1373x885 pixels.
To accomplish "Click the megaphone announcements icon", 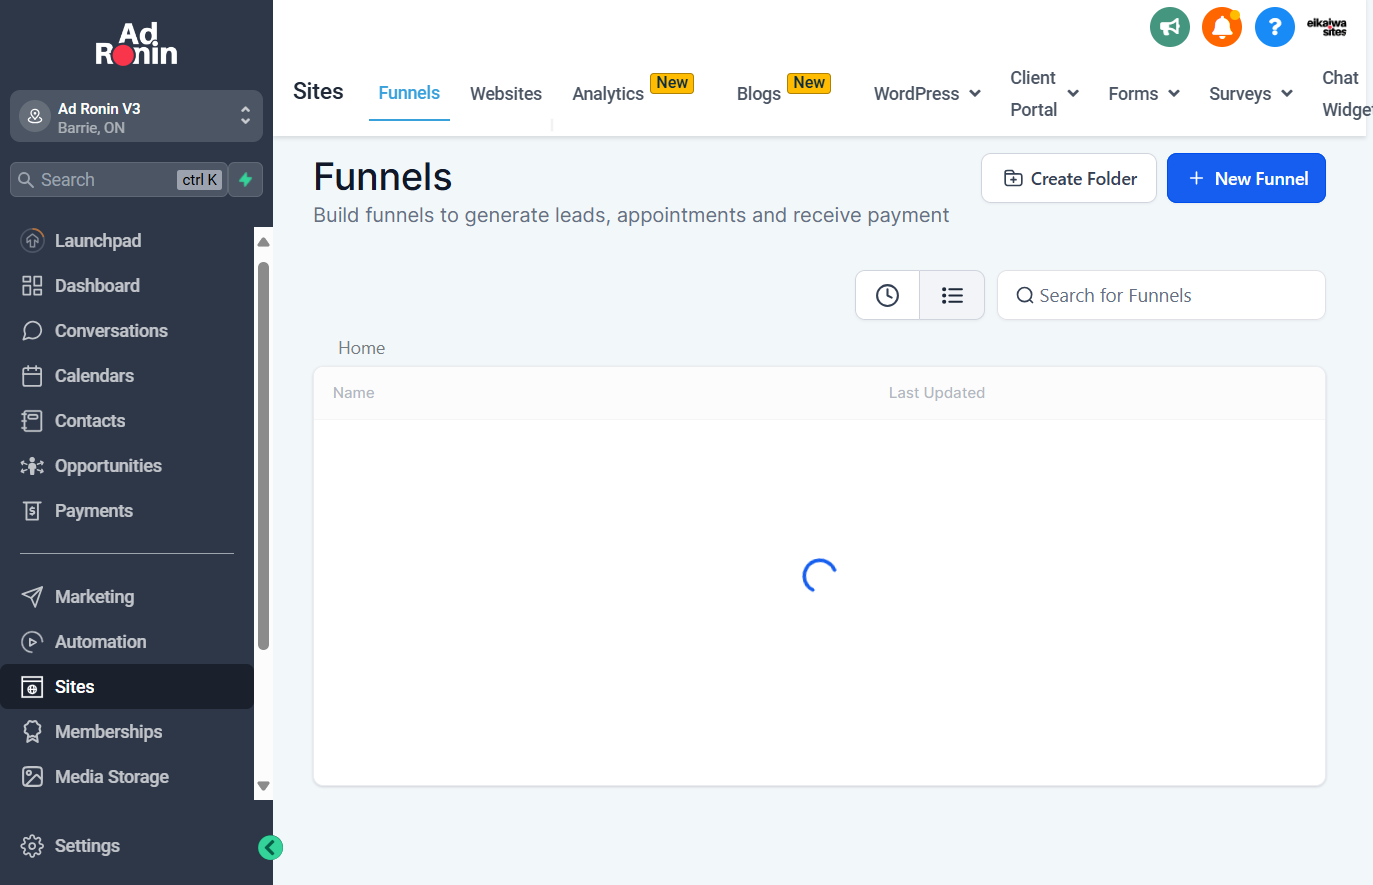I will [x=1169, y=27].
